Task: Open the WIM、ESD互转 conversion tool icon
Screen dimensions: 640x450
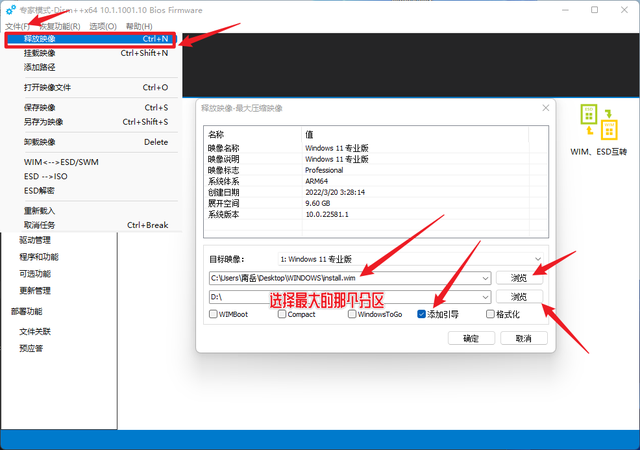Action: pyautogui.click(x=599, y=123)
